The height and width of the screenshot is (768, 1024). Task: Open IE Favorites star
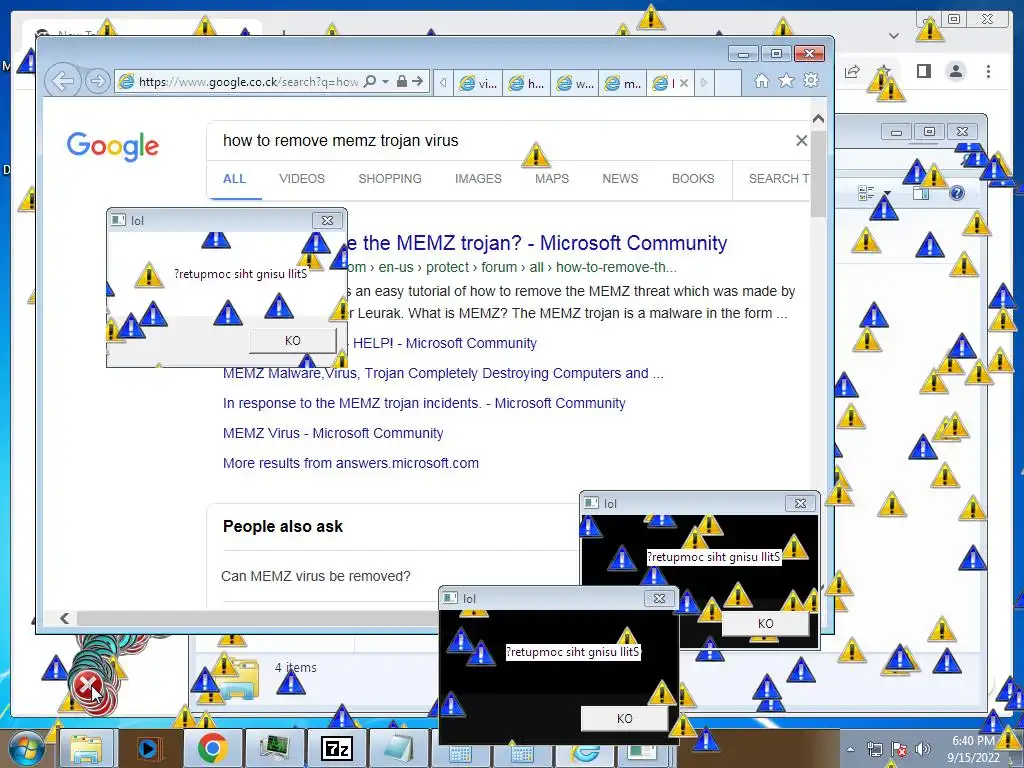[x=786, y=81]
